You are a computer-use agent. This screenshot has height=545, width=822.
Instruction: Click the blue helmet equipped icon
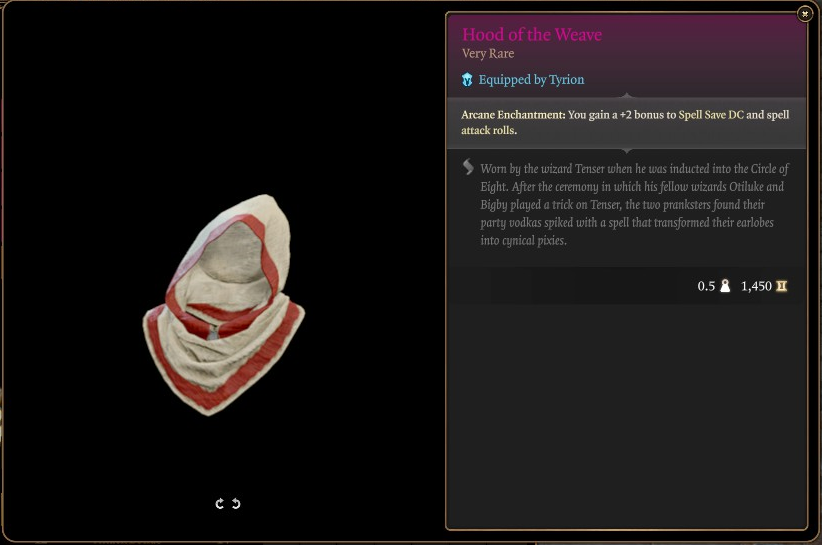click(x=467, y=80)
